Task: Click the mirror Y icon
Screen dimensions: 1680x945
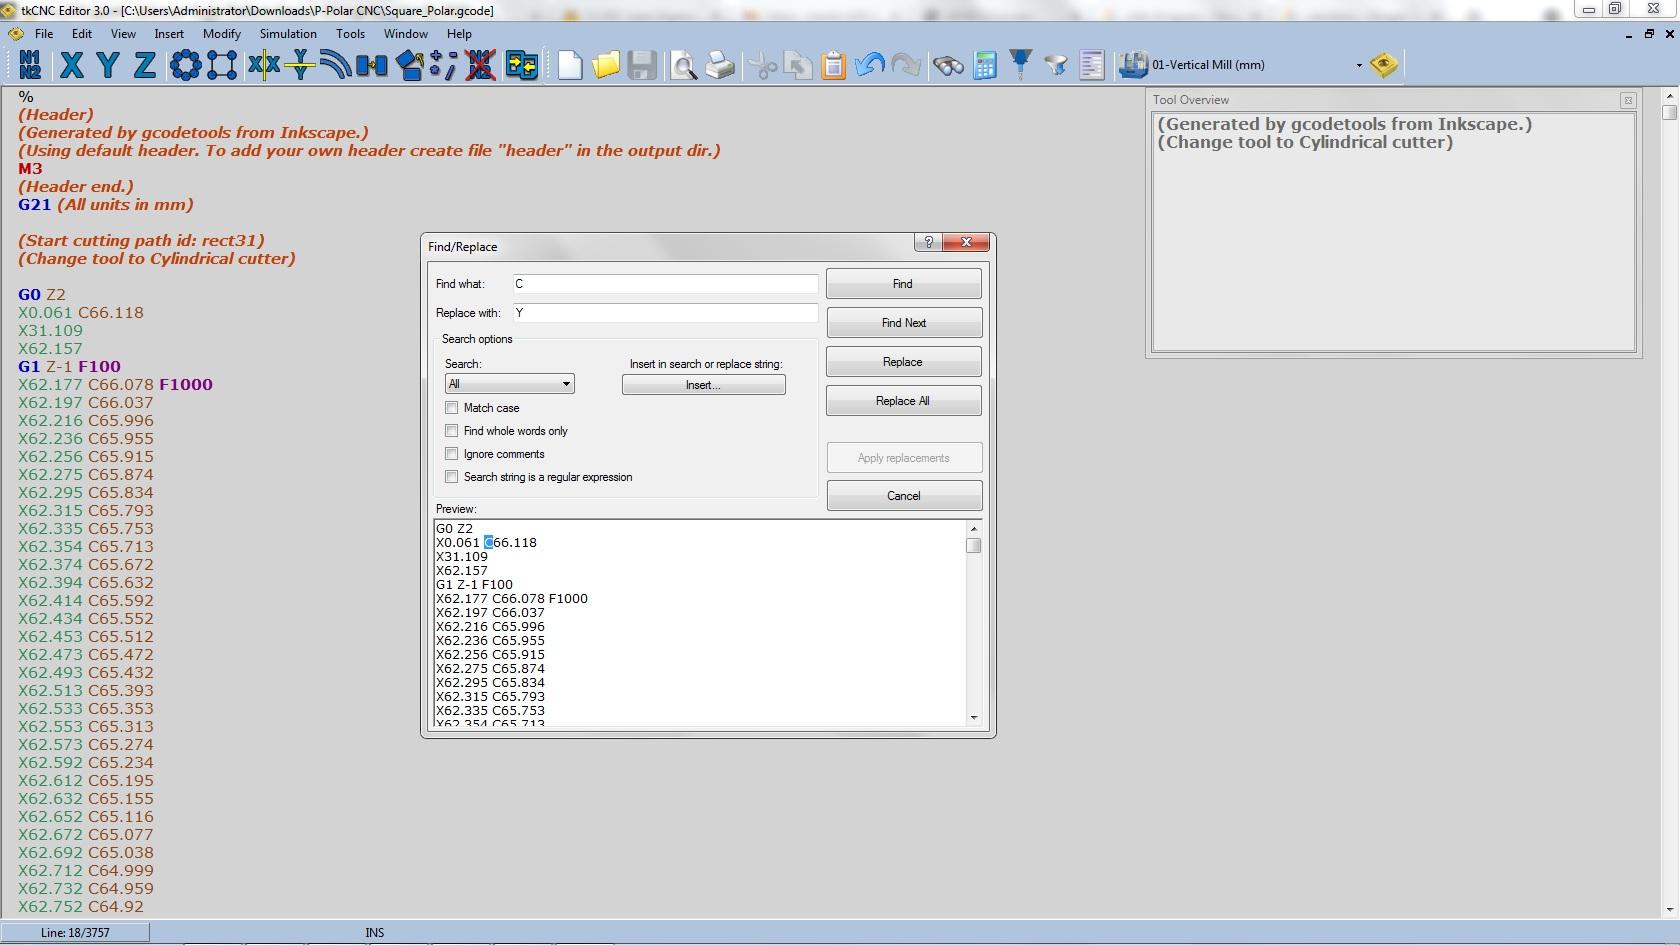Action: pos(299,65)
